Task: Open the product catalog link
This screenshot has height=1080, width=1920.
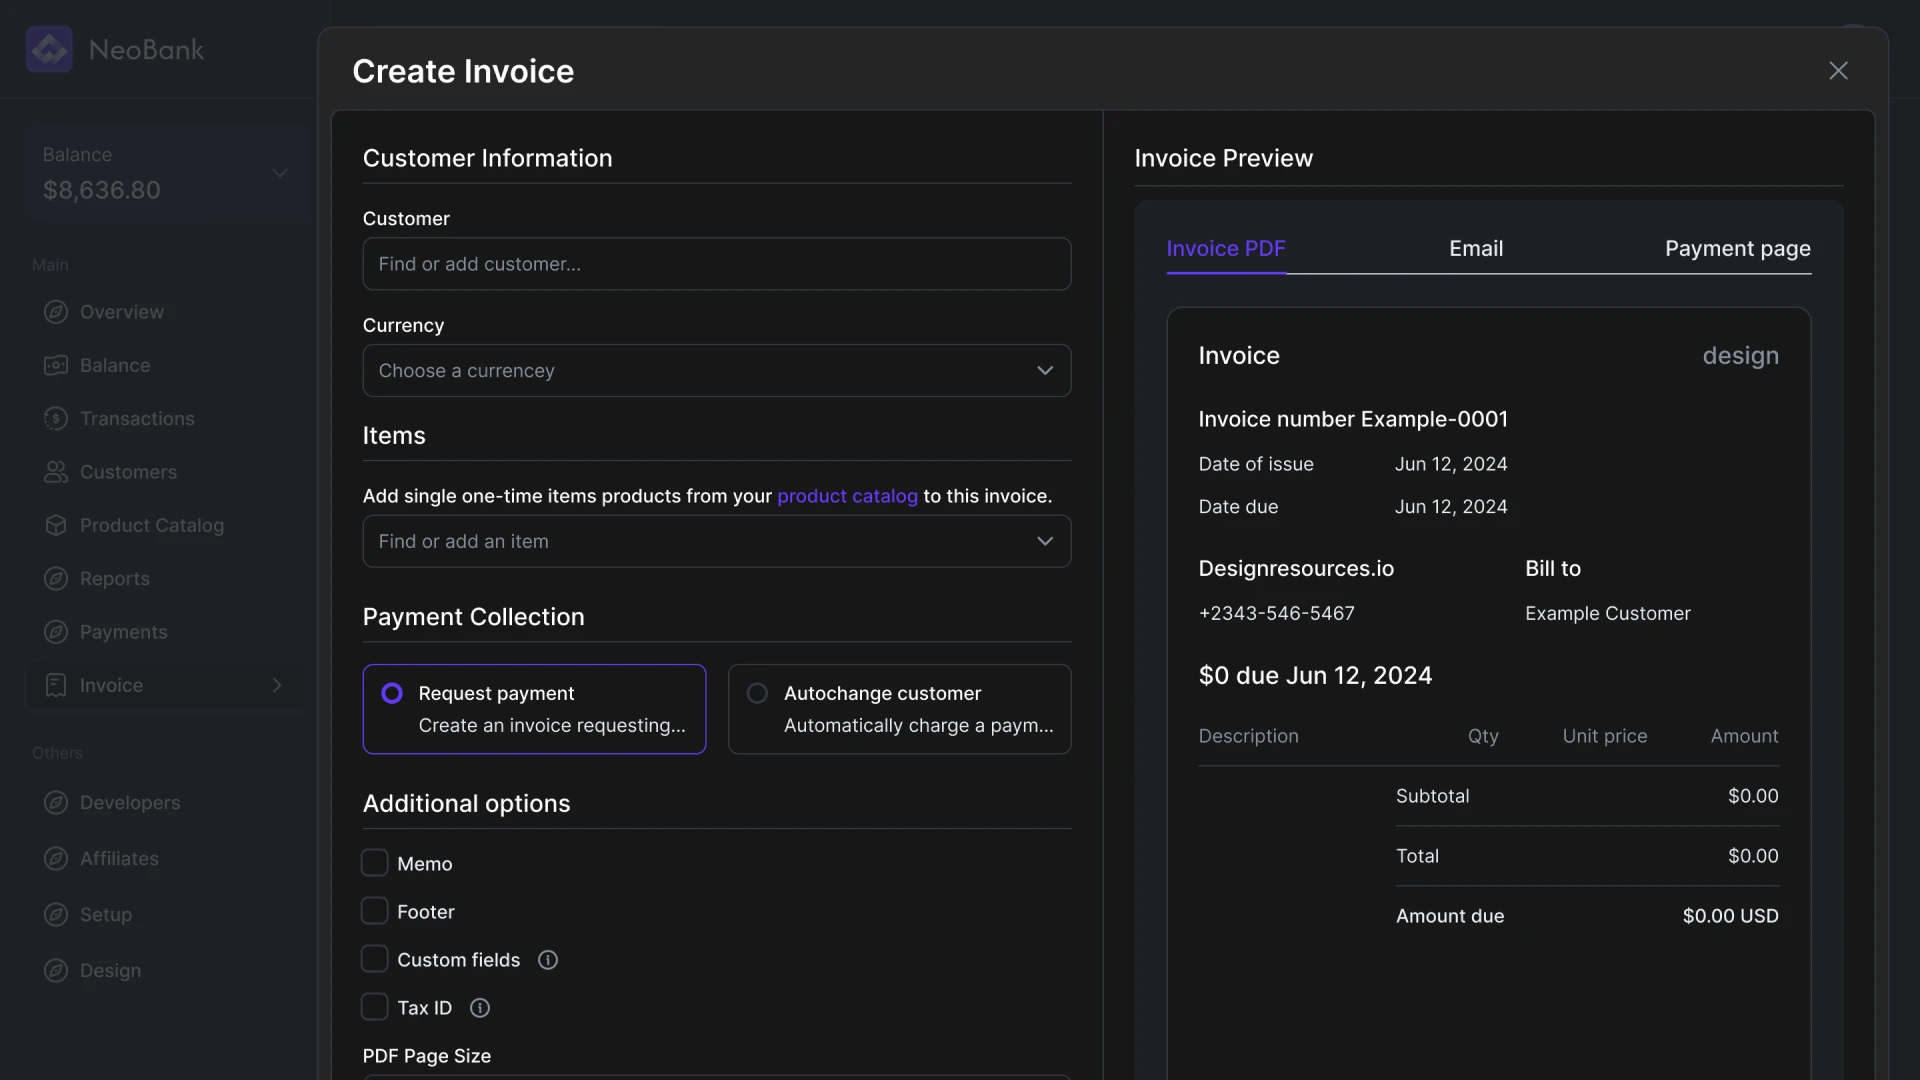Action: pos(847,495)
